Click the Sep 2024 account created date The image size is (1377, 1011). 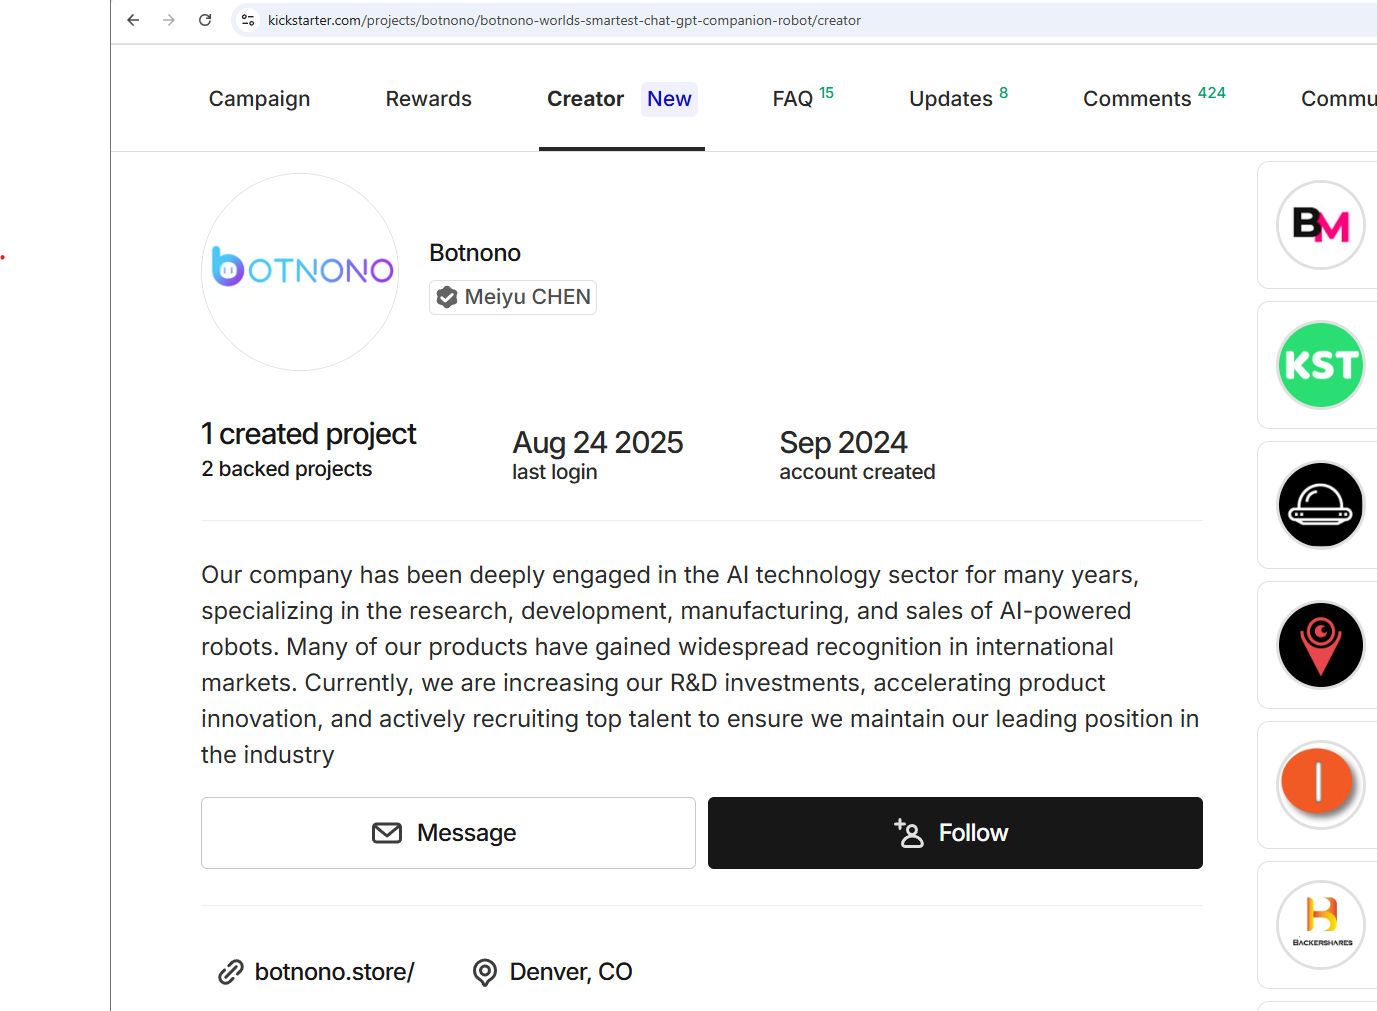[843, 442]
